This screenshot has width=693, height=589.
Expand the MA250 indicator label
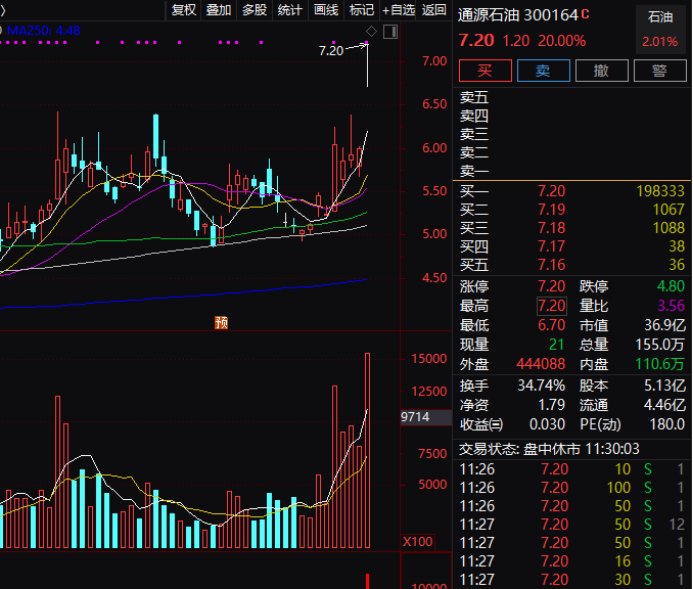(42, 31)
